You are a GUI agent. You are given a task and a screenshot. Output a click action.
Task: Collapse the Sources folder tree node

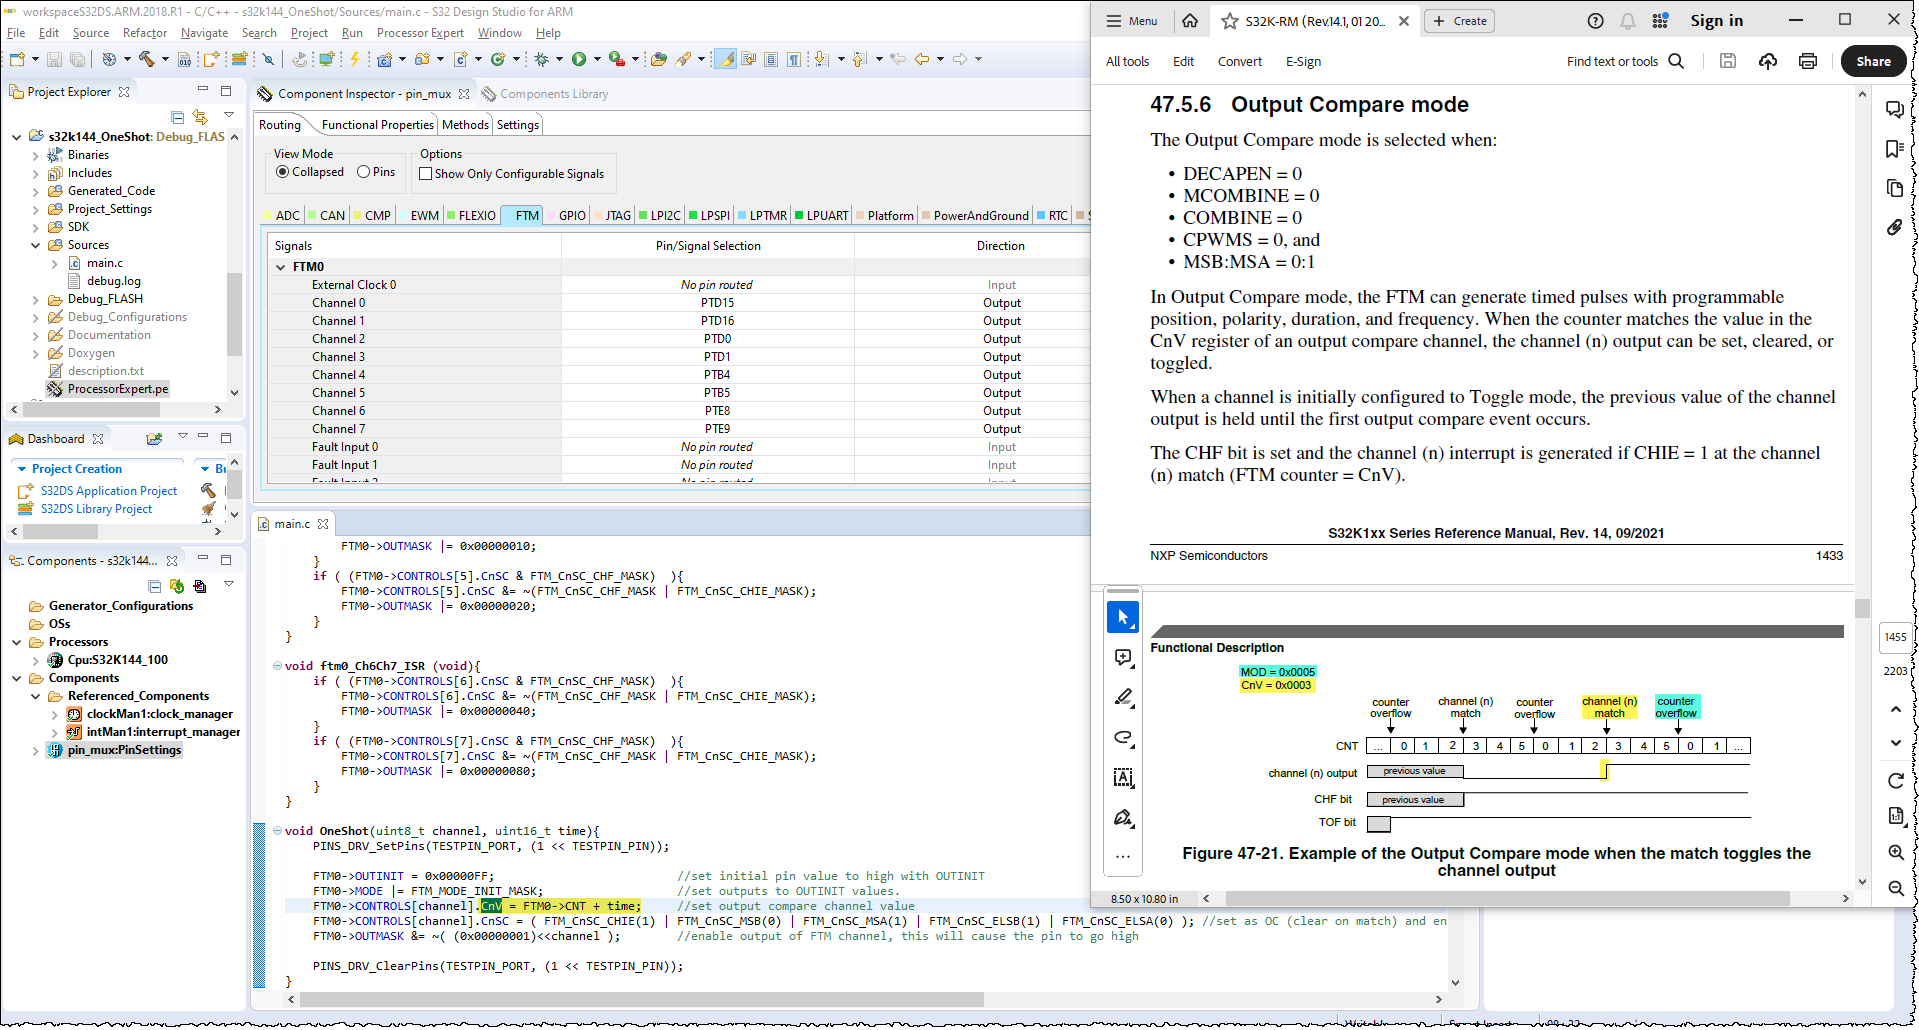36,245
